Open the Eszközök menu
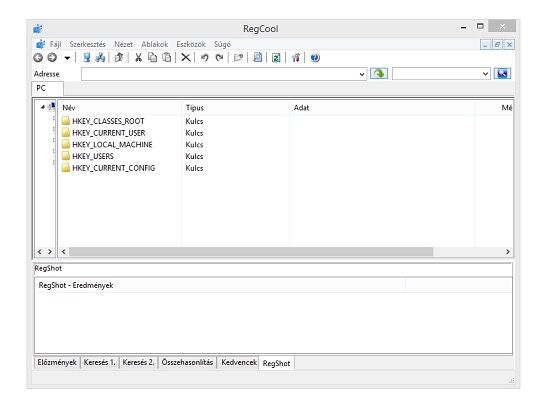This screenshot has width=550, height=416. 191,45
